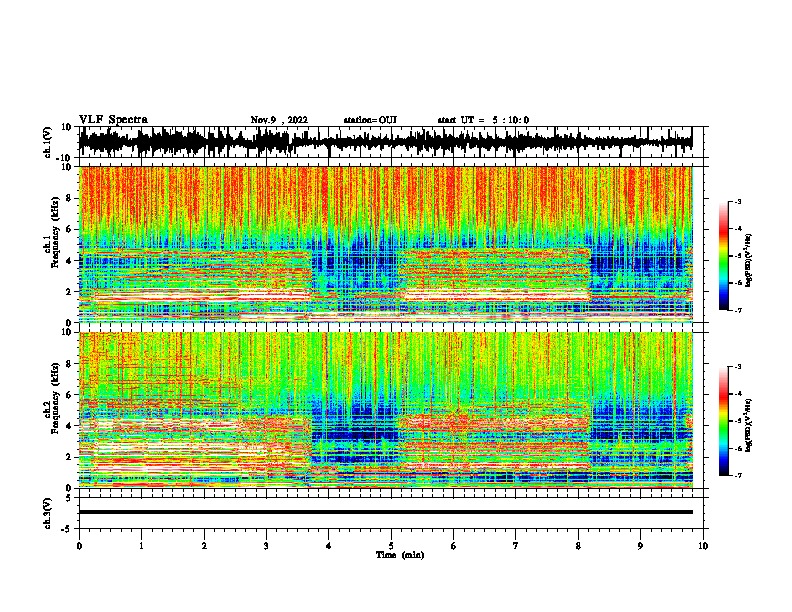Click the ch.2 'Frequency (kHz)' axis label
Screen dimensions: 792x612
pyautogui.click(x=55, y=398)
